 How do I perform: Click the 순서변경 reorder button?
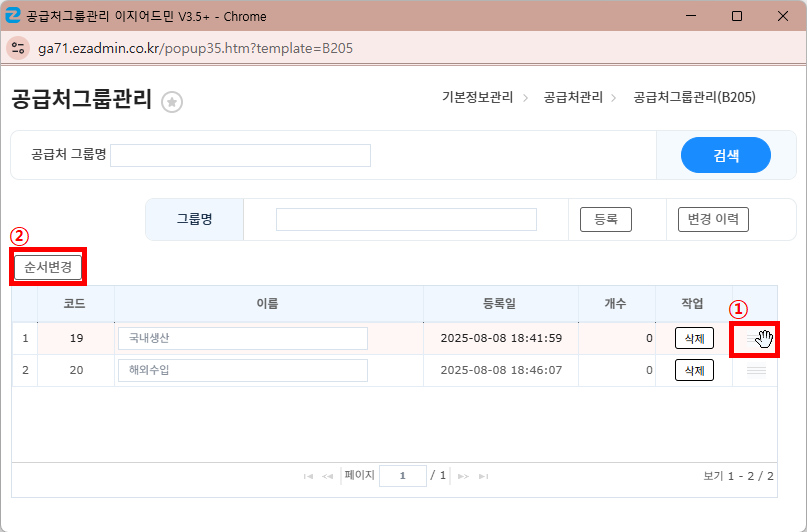pos(48,267)
